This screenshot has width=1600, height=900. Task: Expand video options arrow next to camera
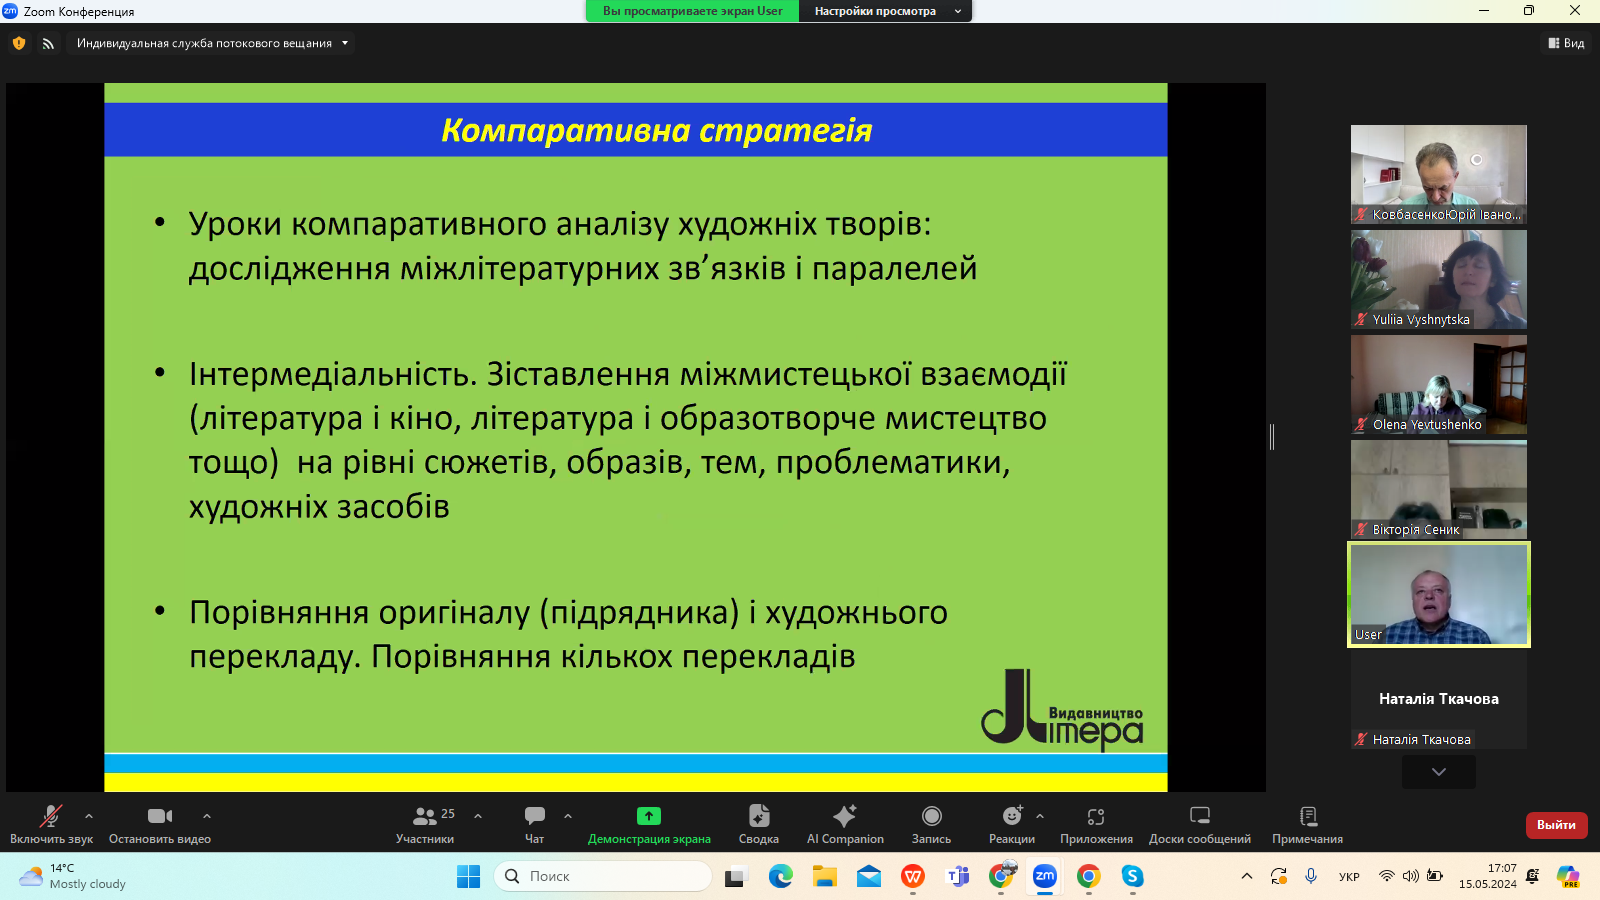click(x=207, y=816)
